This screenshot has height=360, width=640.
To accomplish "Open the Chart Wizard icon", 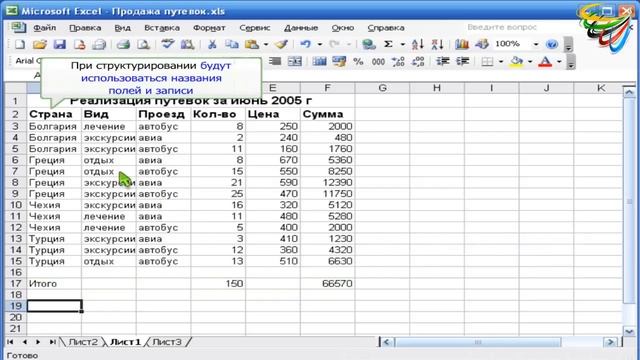I will point(462,44).
